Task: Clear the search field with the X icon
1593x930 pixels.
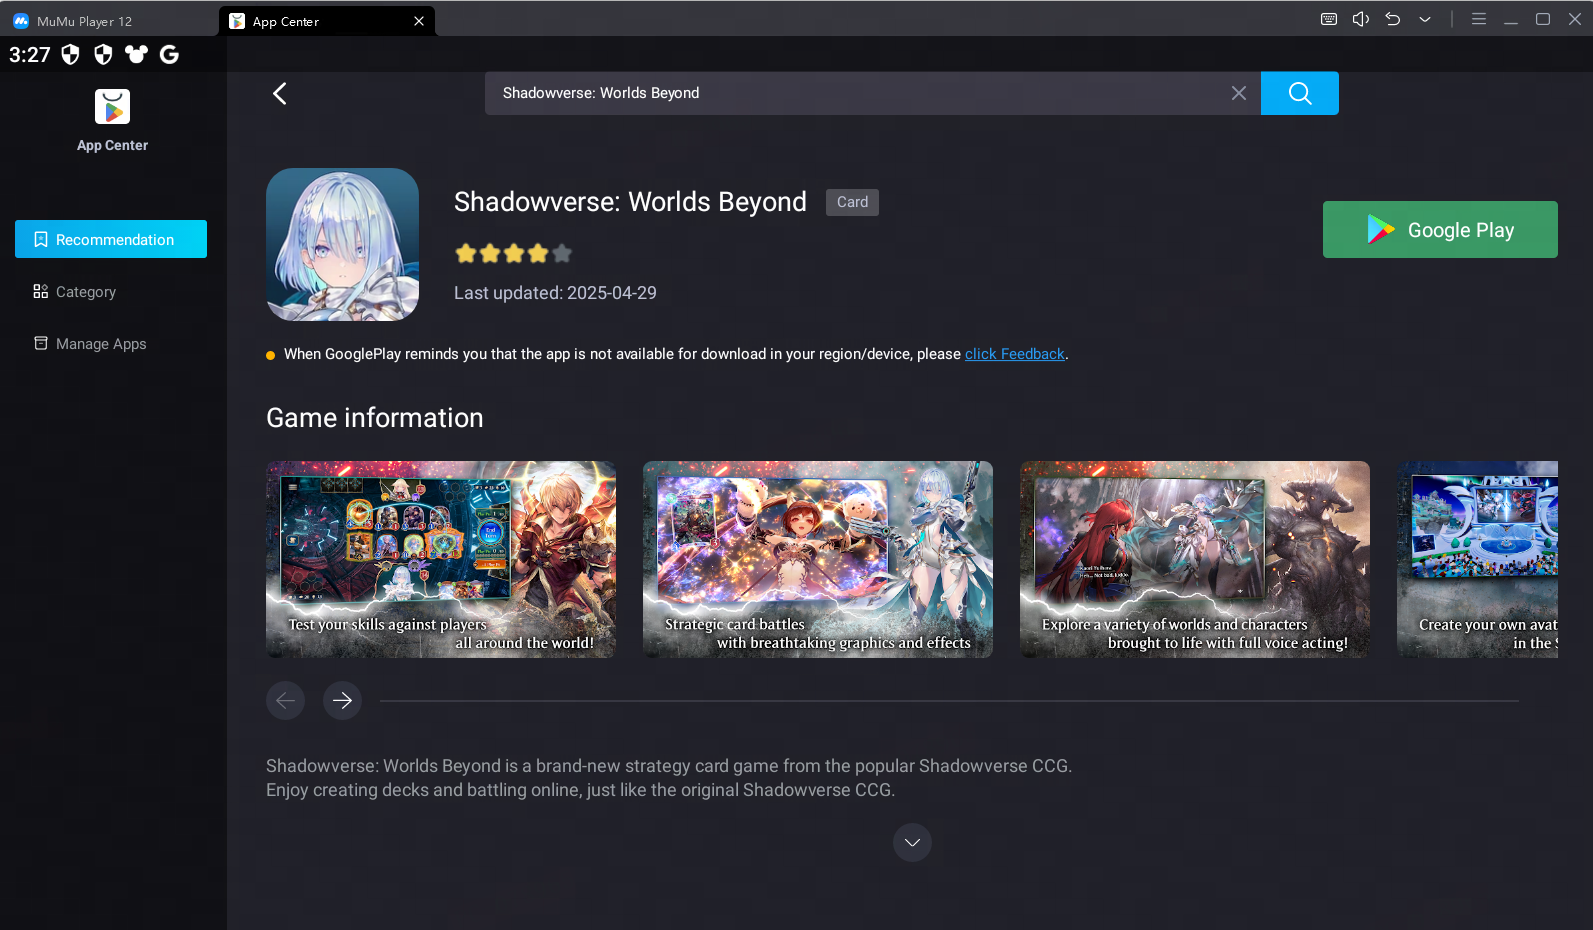Action: coord(1238,93)
